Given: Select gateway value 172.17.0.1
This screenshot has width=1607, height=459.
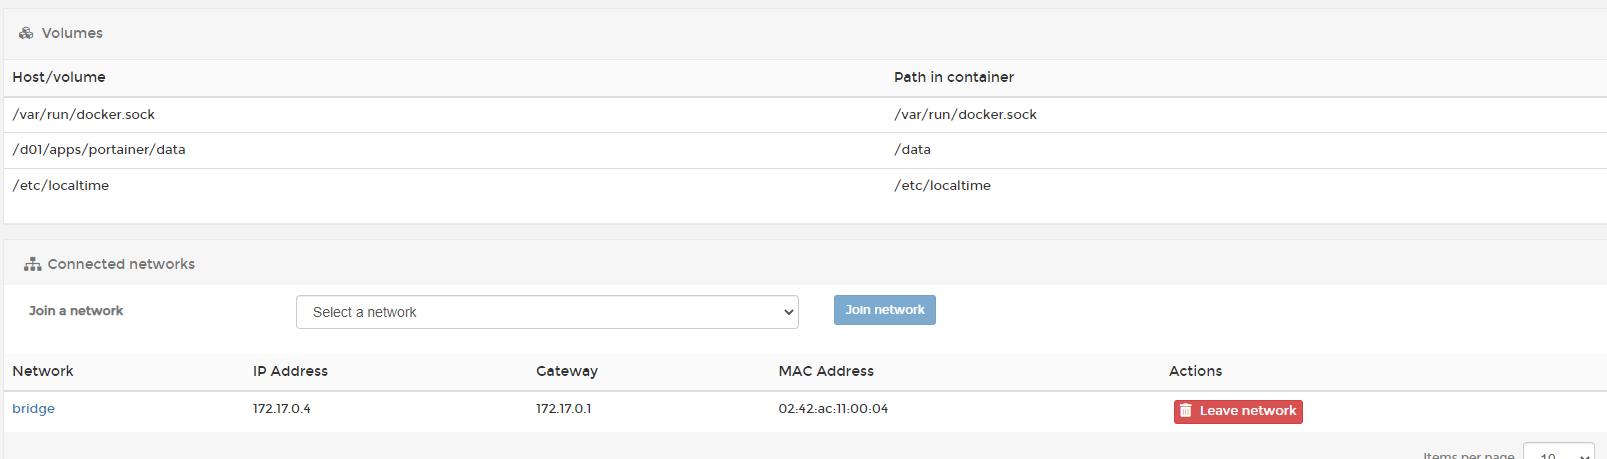Looking at the screenshot, I should (564, 408).
